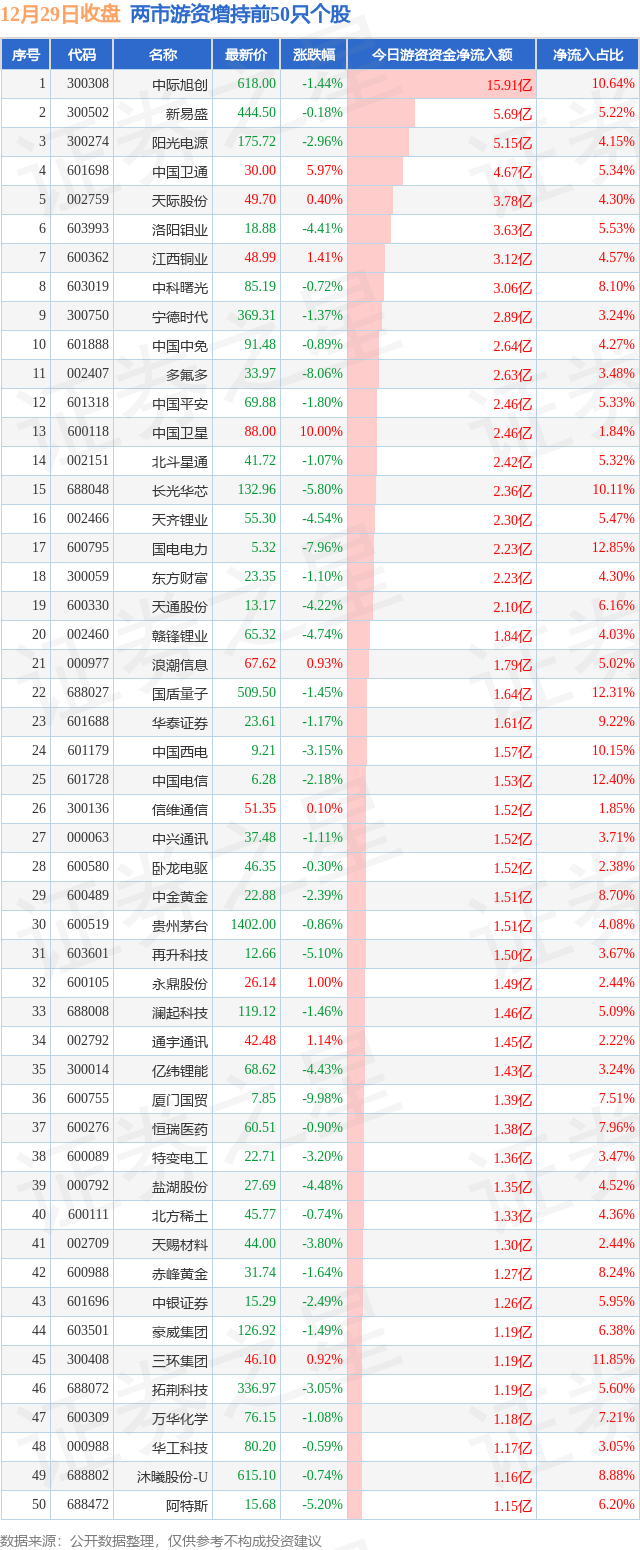
Task: Click the -8.06% change of 多氟多
Action: tap(323, 374)
